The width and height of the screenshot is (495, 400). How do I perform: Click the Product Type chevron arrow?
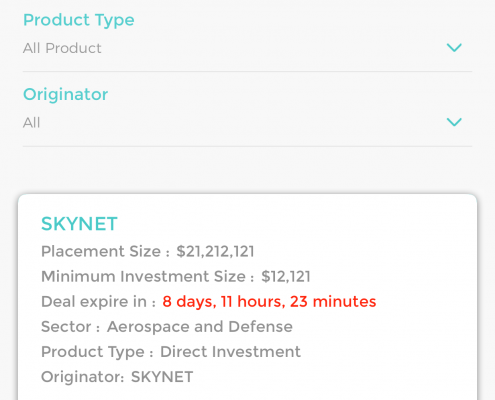tap(454, 48)
